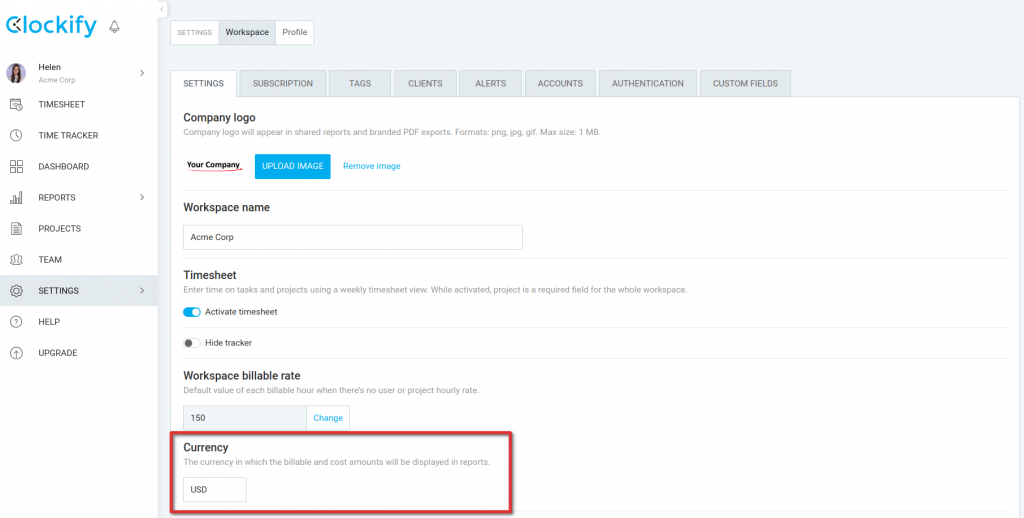Select the SETTINGS tab
The image size is (1024, 518).
[x=203, y=84]
